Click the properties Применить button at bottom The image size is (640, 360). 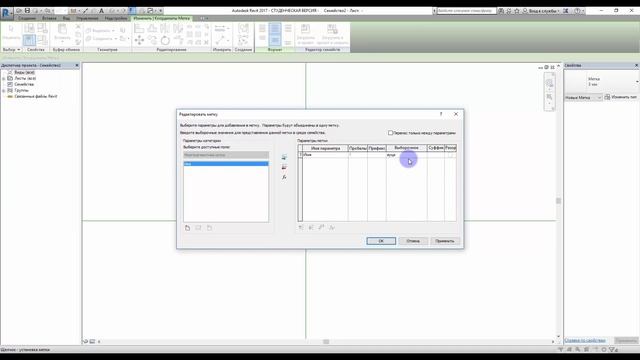click(626, 340)
